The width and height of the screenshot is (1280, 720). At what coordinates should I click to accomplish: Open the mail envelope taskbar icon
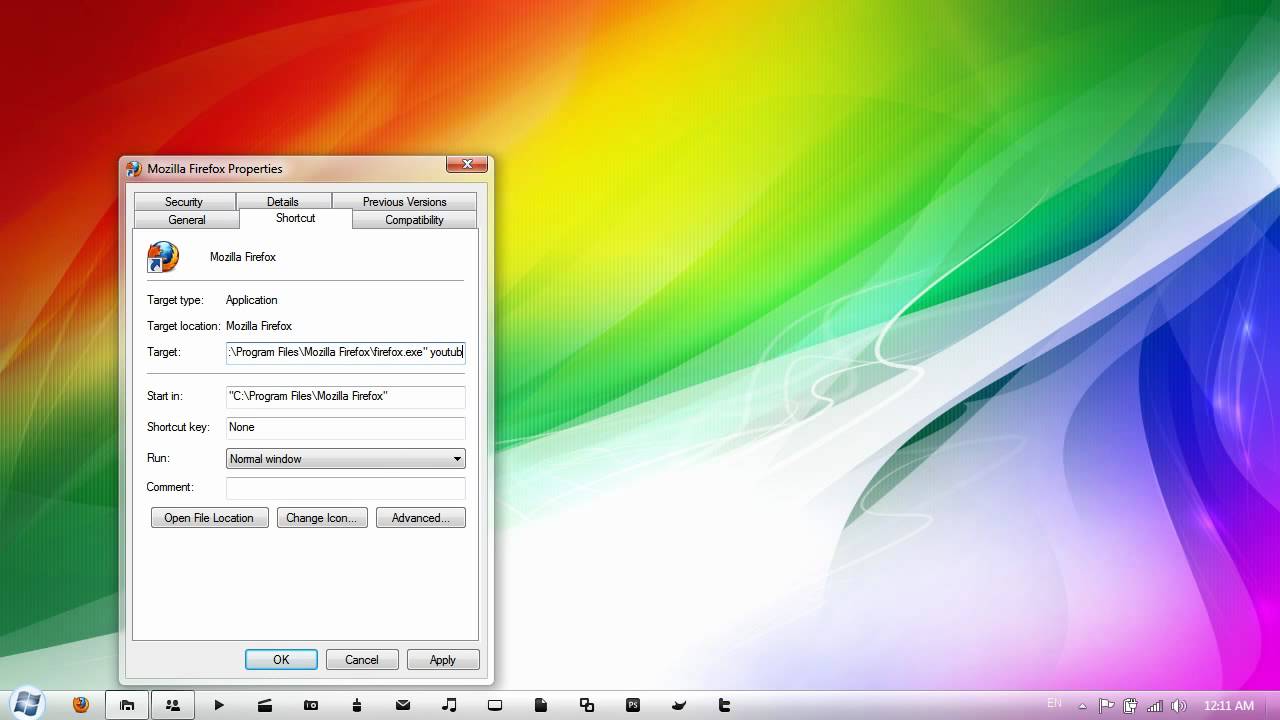(x=403, y=705)
